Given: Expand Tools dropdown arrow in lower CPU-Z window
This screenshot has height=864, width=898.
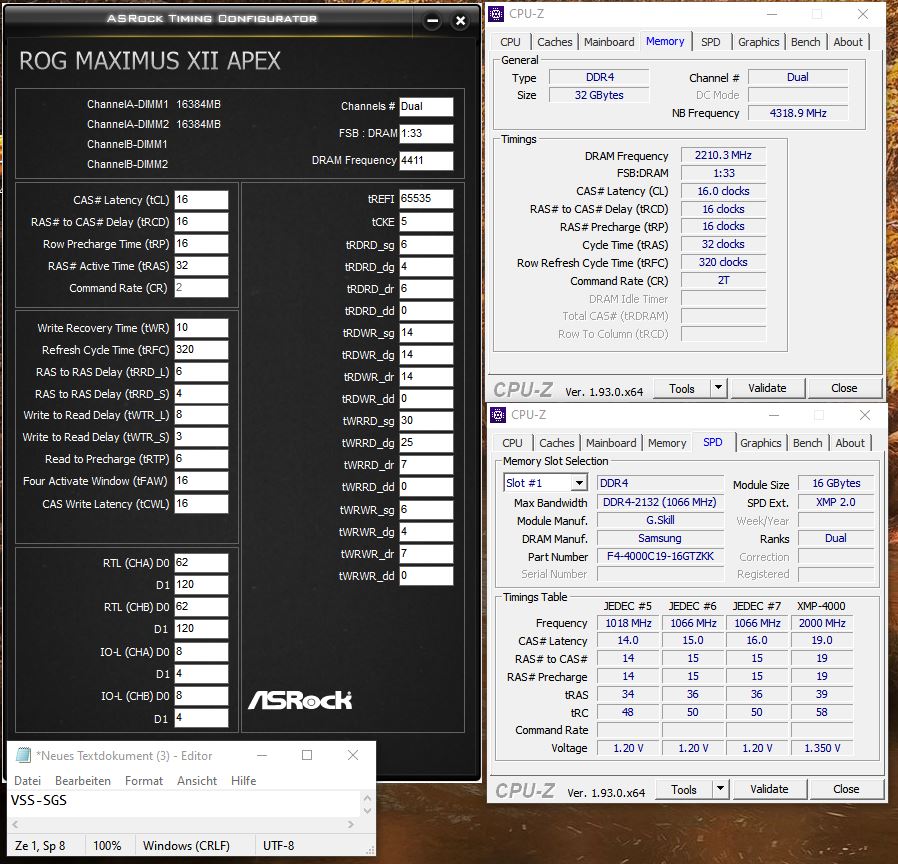Looking at the screenshot, I should tap(720, 789).
